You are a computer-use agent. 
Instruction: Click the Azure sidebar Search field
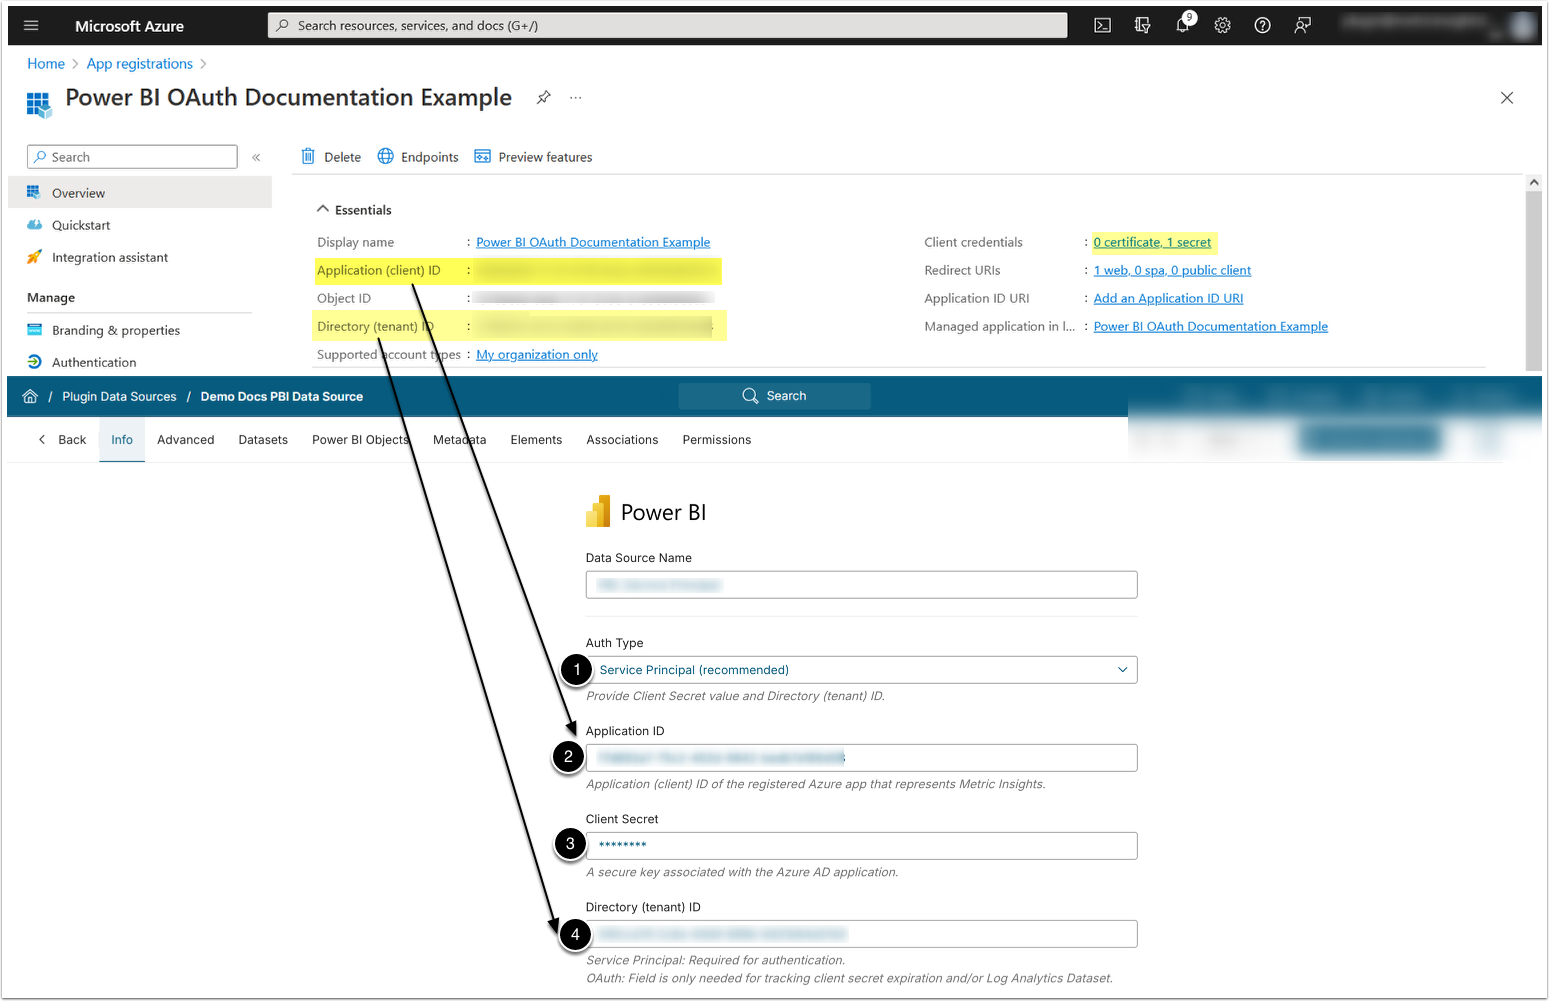(132, 157)
